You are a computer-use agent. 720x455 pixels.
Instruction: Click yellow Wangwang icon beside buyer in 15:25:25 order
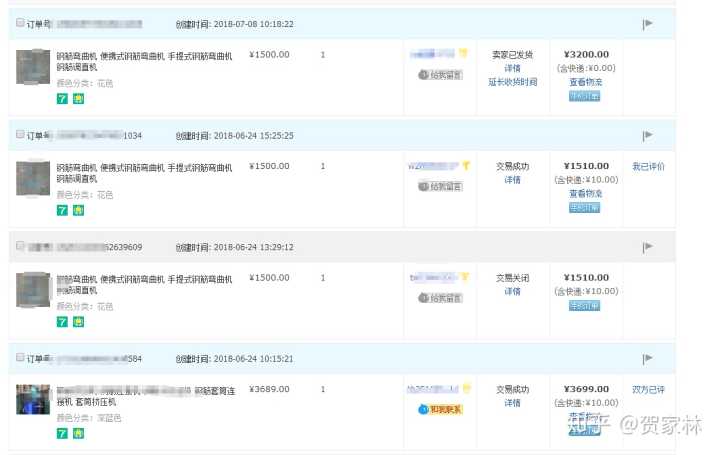point(466,165)
